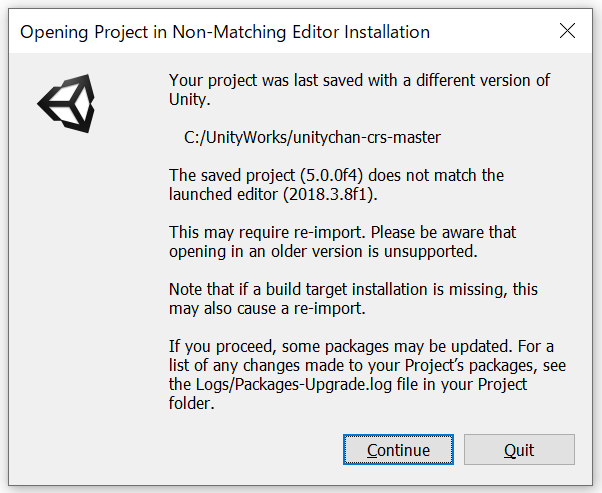The width and height of the screenshot is (602, 493).
Task: Click the Continue button
Action: pyautogui.click(x=398, y=450)
